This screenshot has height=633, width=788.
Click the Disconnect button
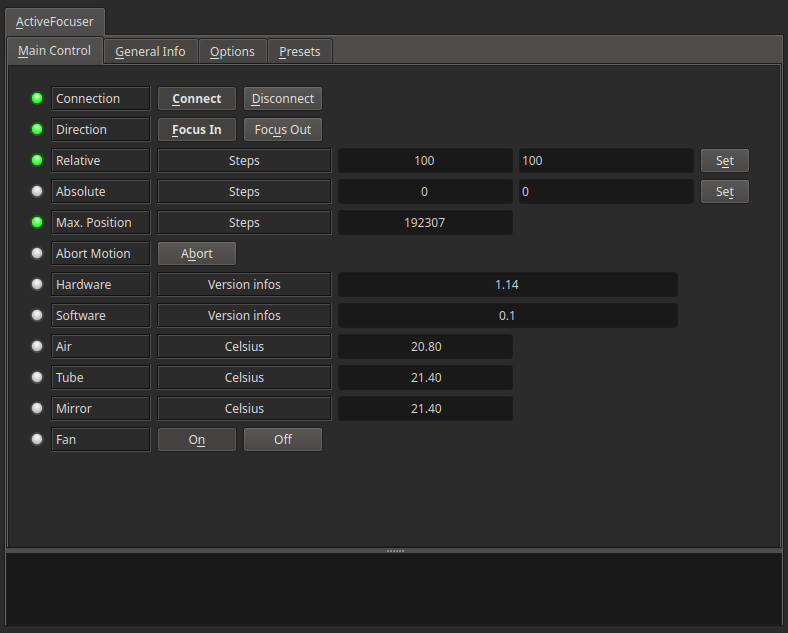point(283,98)
